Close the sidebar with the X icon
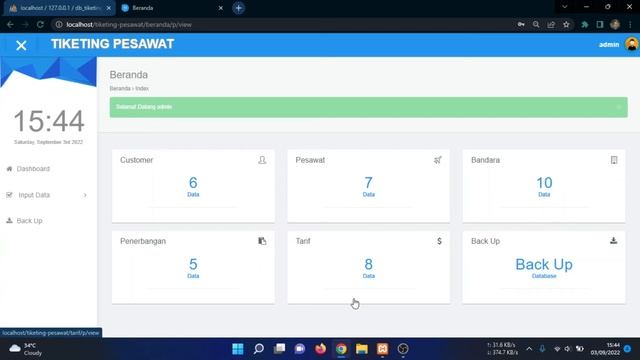The image size is (640, 360). click(21, 45)
